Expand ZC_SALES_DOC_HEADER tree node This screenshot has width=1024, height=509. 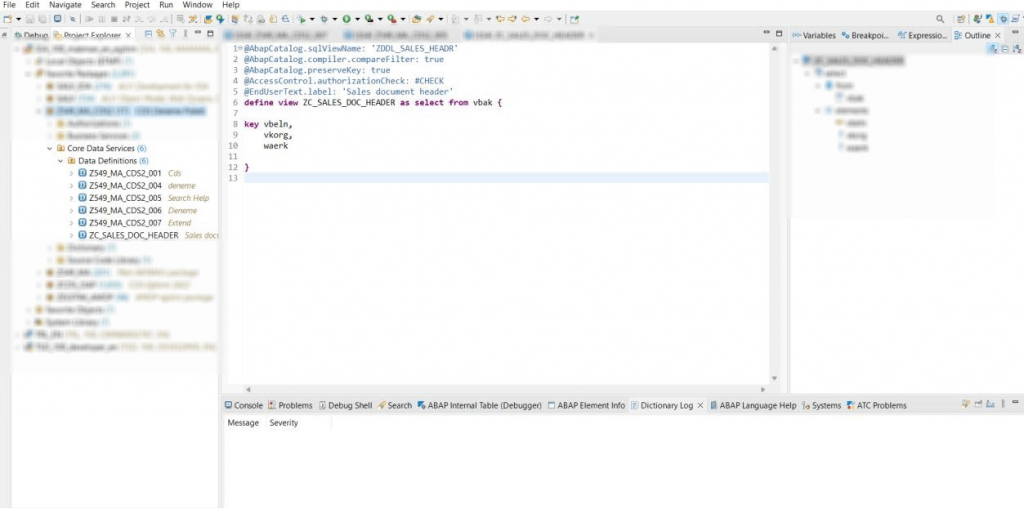tap(71, 235)
